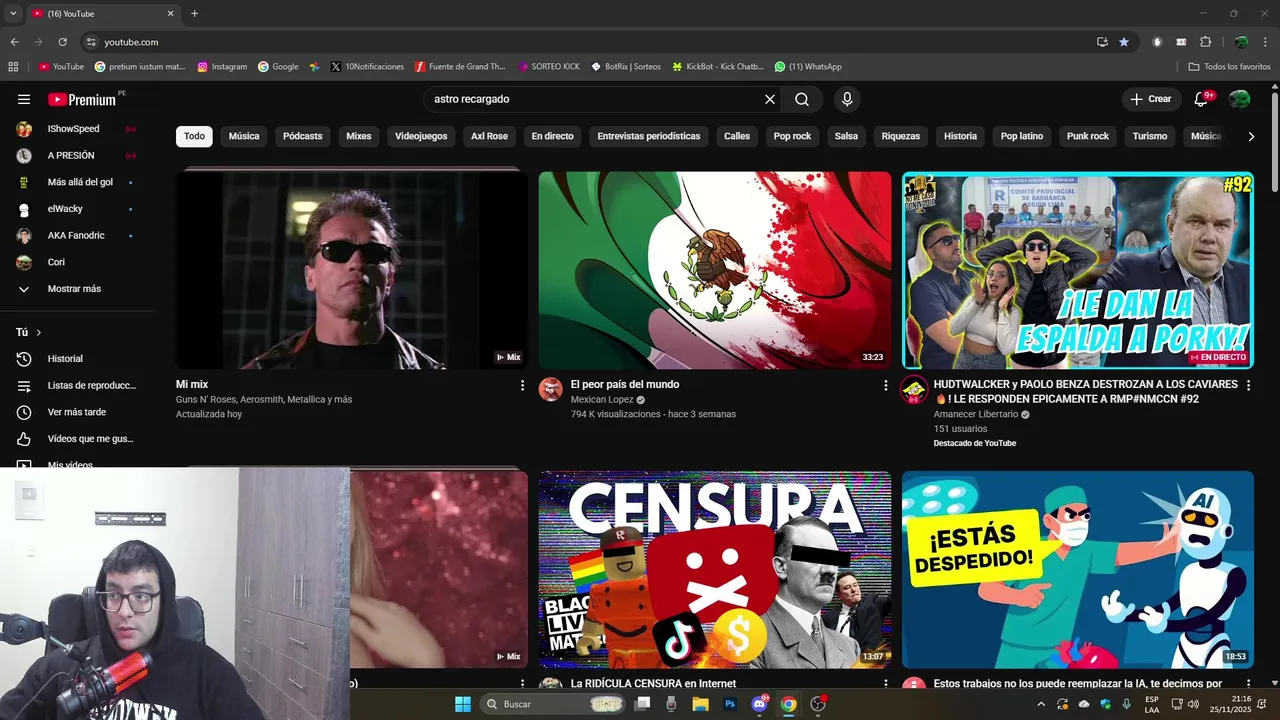This screenshot has width=1280, height=720.
Task: Show hidden system tray icons
Action: [x=1041, y=704]
